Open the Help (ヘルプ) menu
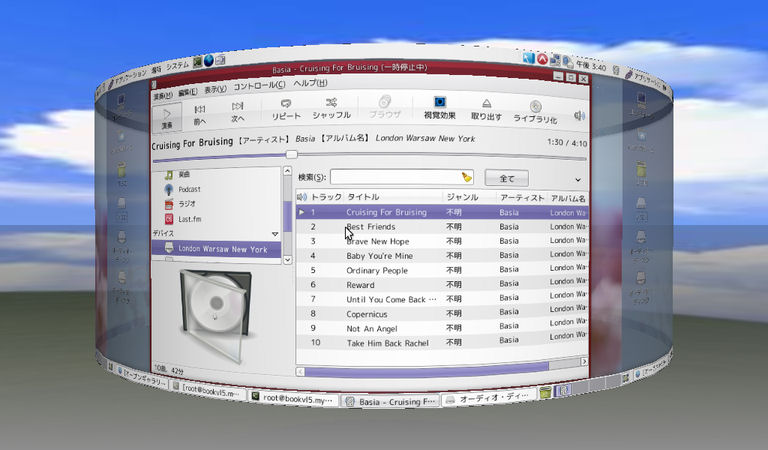 coord(310,83)
